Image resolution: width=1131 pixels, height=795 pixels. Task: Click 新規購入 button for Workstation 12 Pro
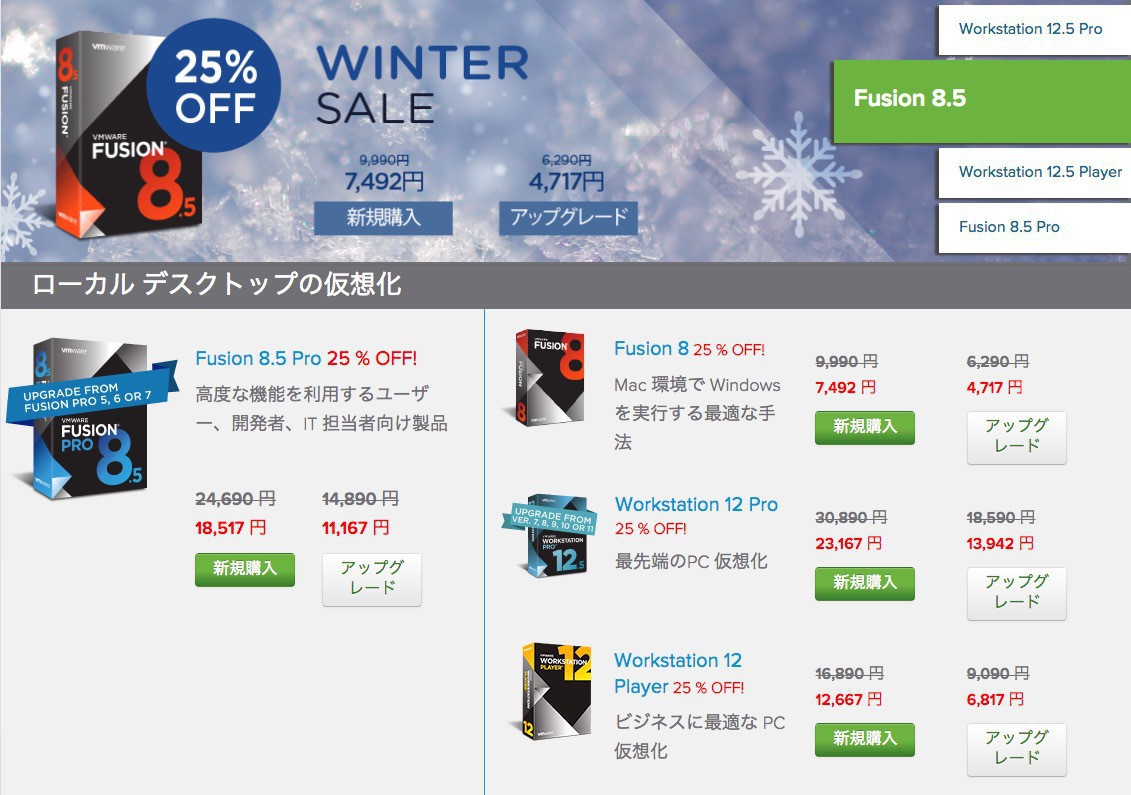865,583
